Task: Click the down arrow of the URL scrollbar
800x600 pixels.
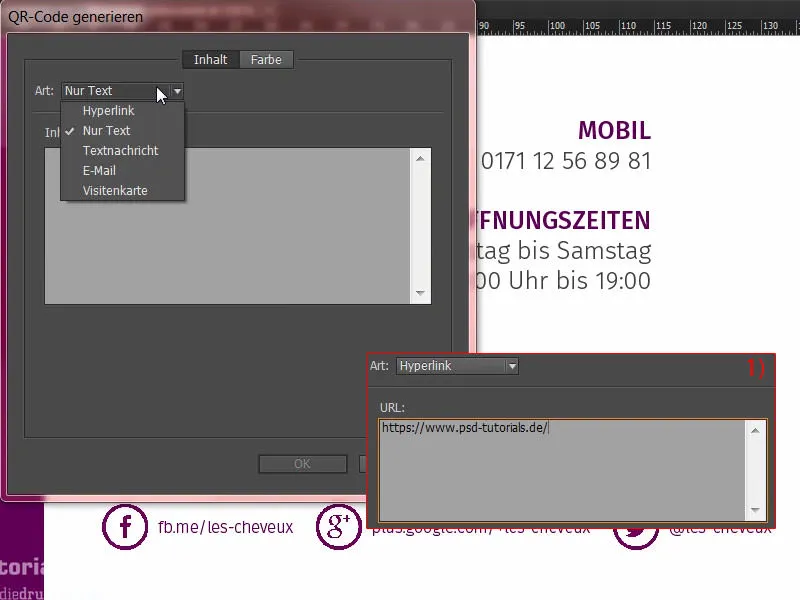Action: (x=755, y=510)
